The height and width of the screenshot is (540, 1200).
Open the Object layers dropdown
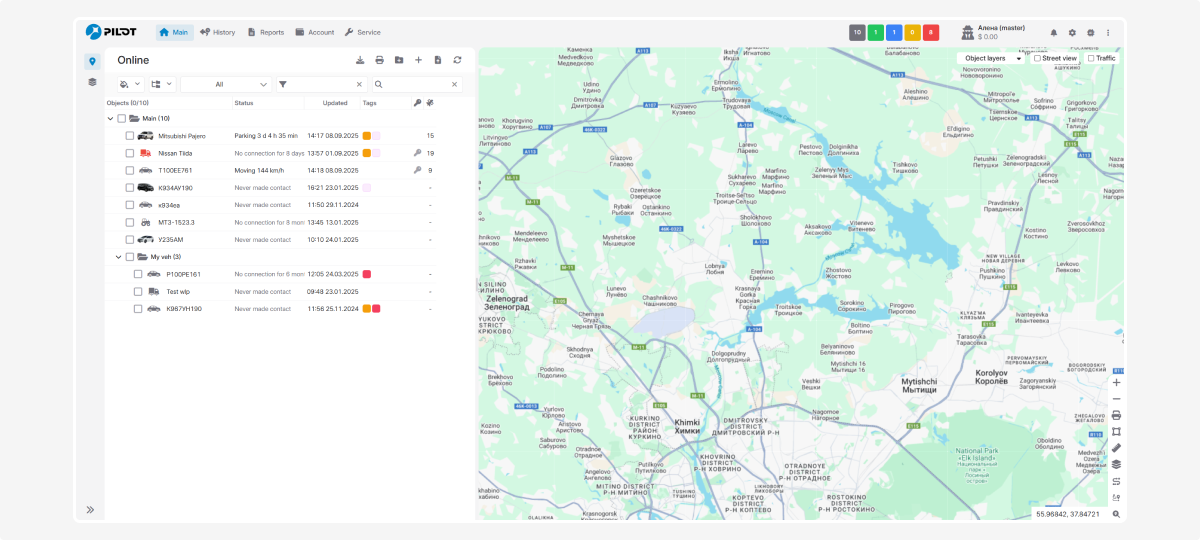[x=991, y=58]
